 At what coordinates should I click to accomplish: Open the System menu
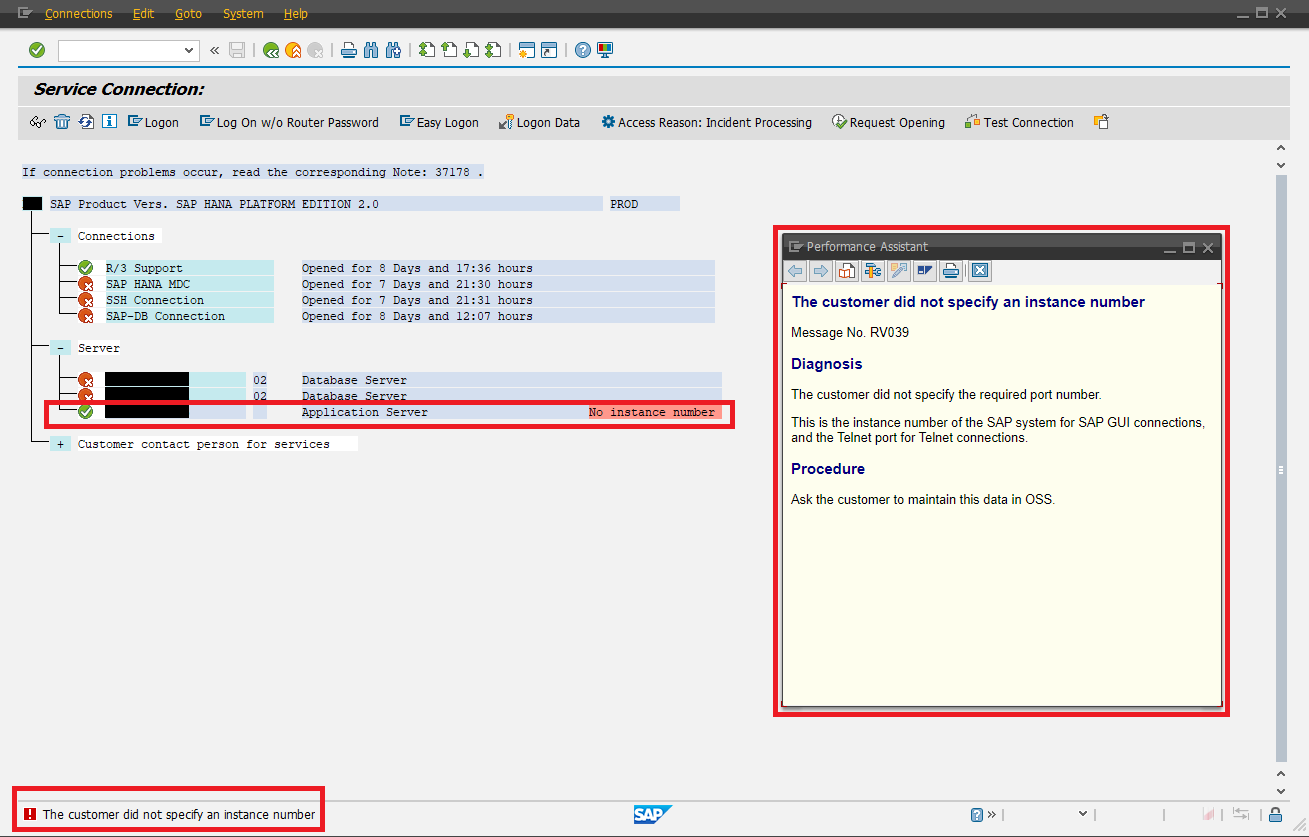tap(243, 14)
